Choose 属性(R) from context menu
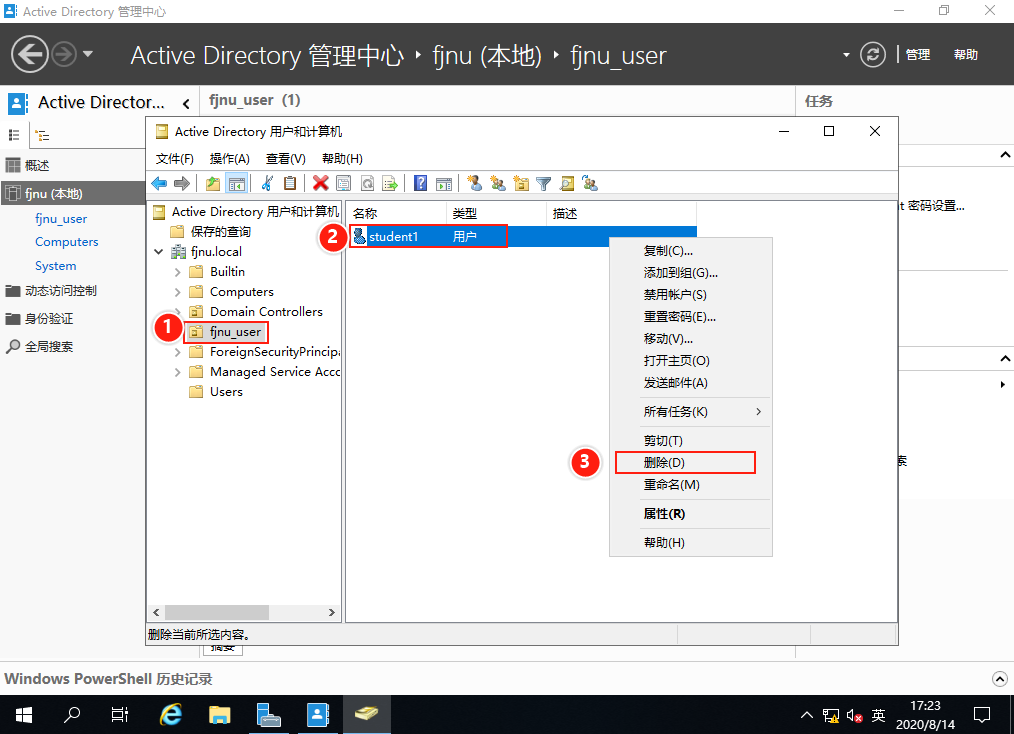The width and height of the screenshot is (1014, 734). (691, 513)
